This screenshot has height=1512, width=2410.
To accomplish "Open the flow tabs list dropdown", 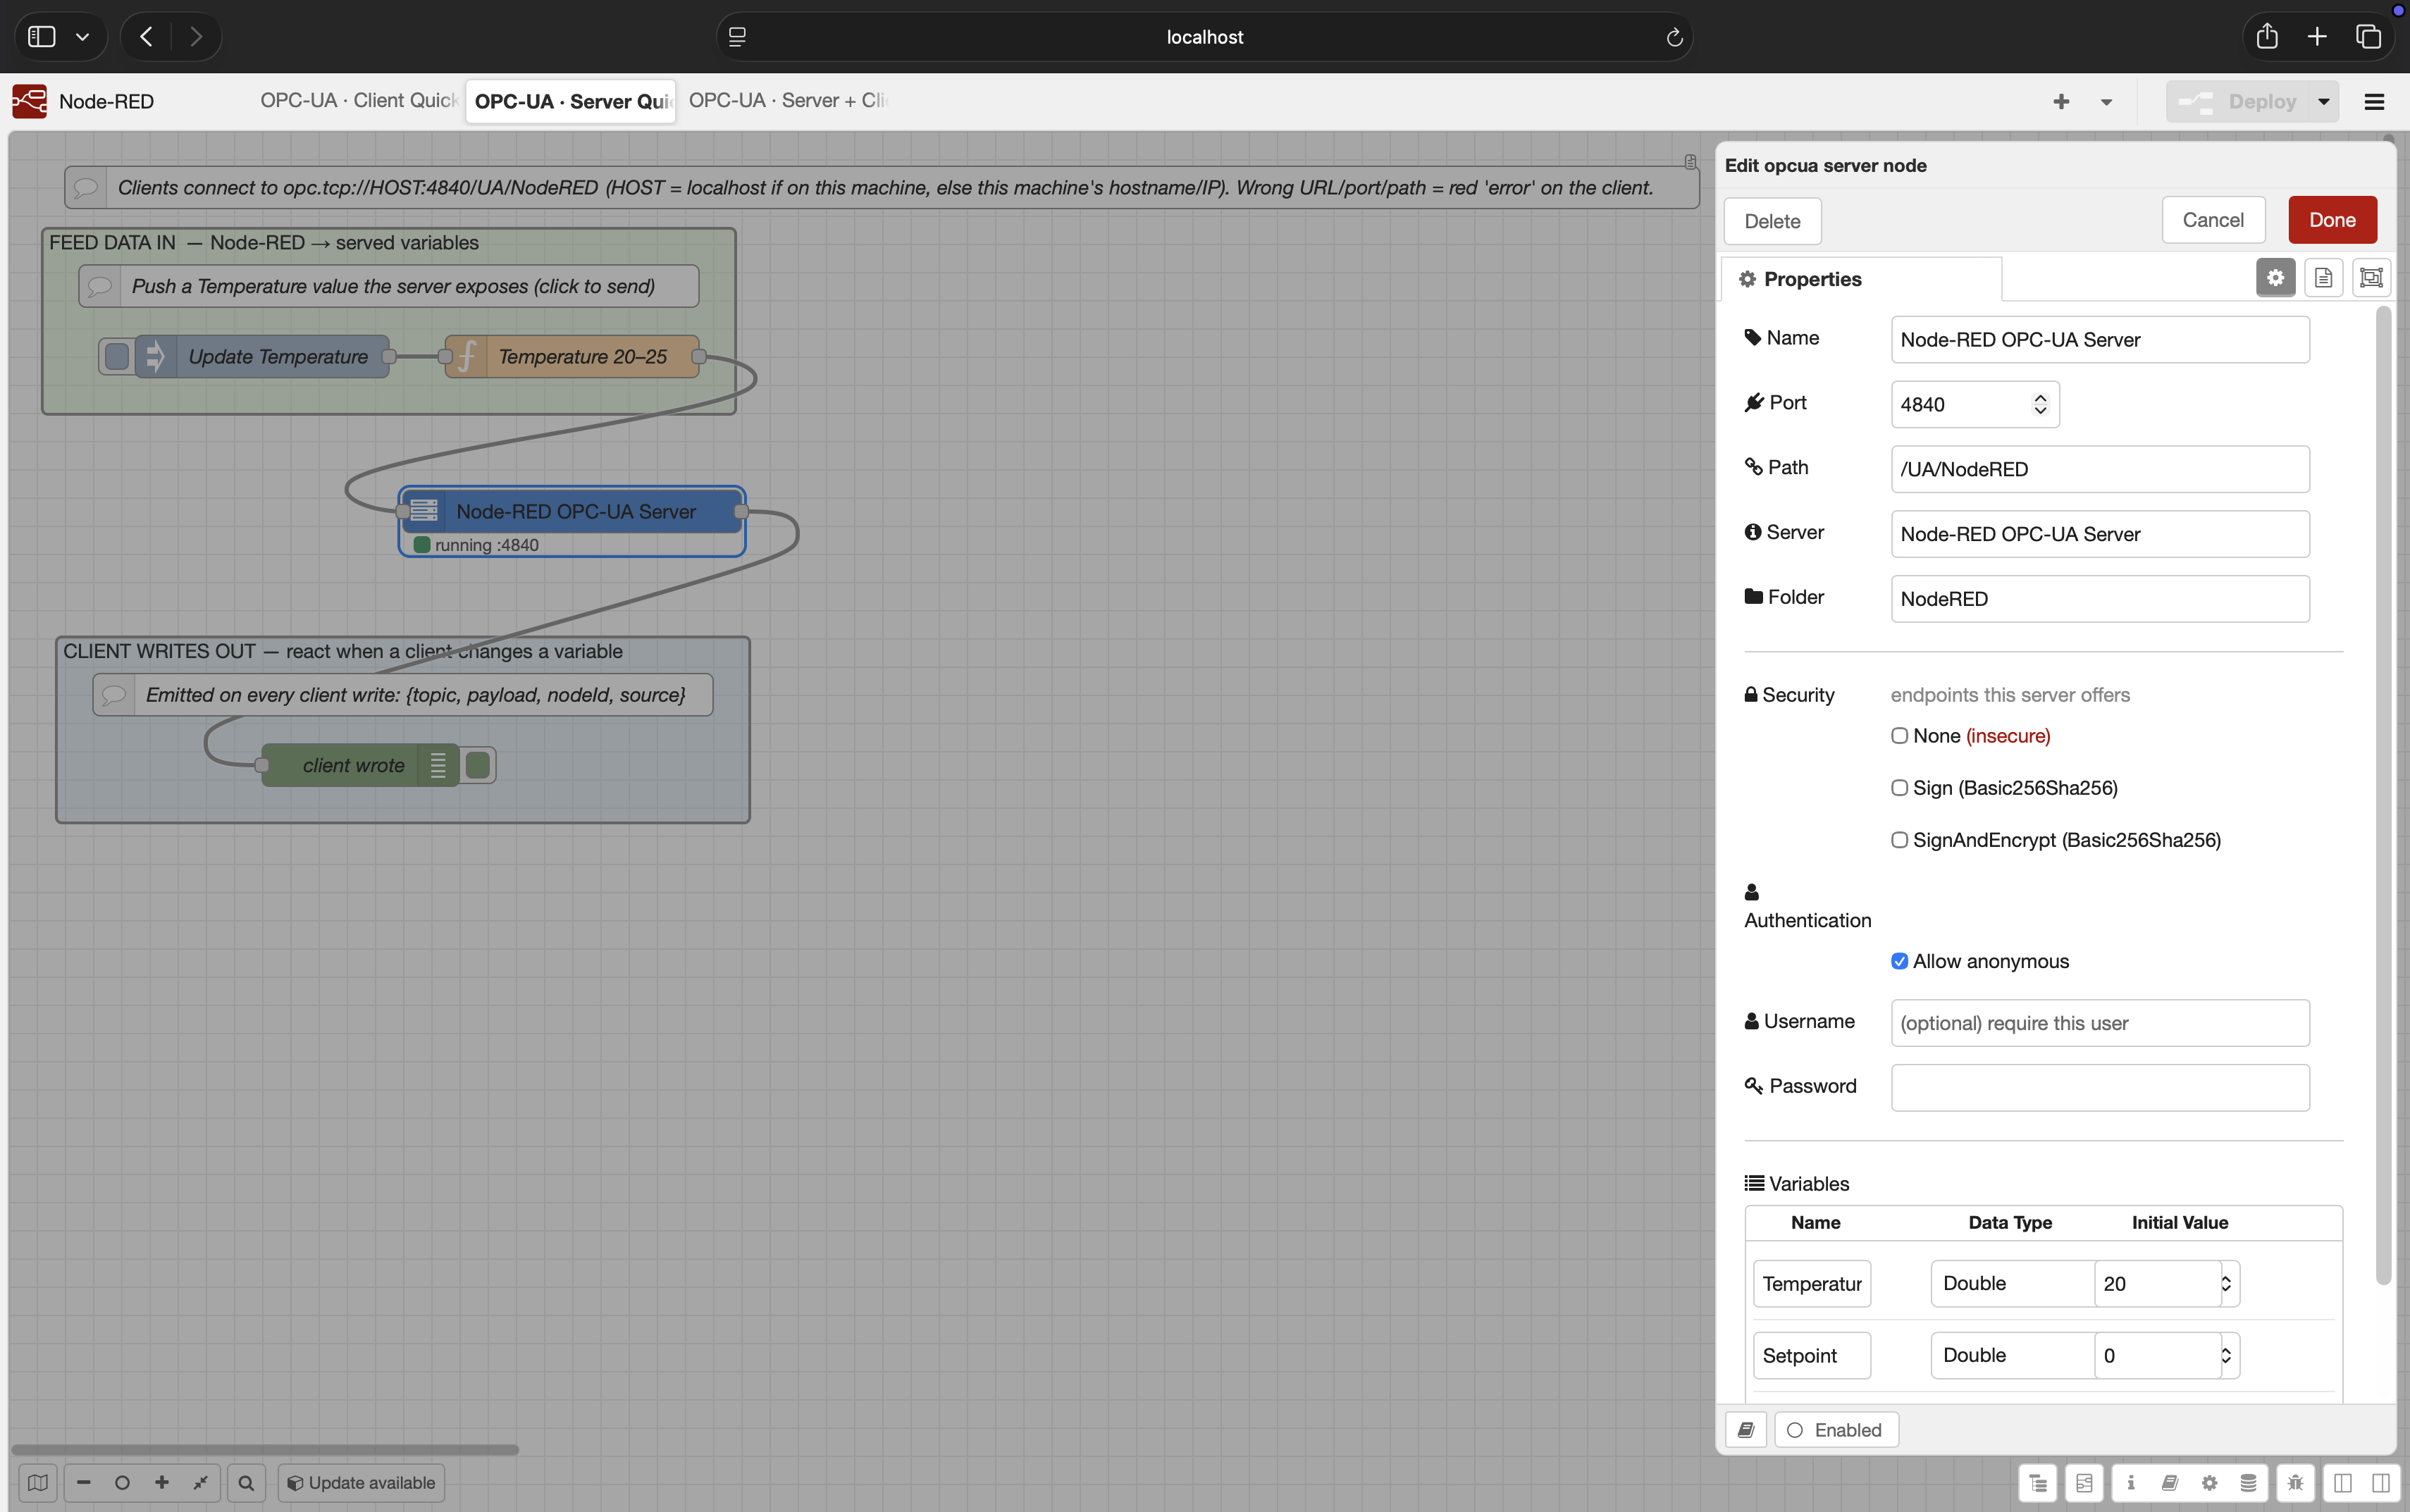I will [x=2106, y=102].
